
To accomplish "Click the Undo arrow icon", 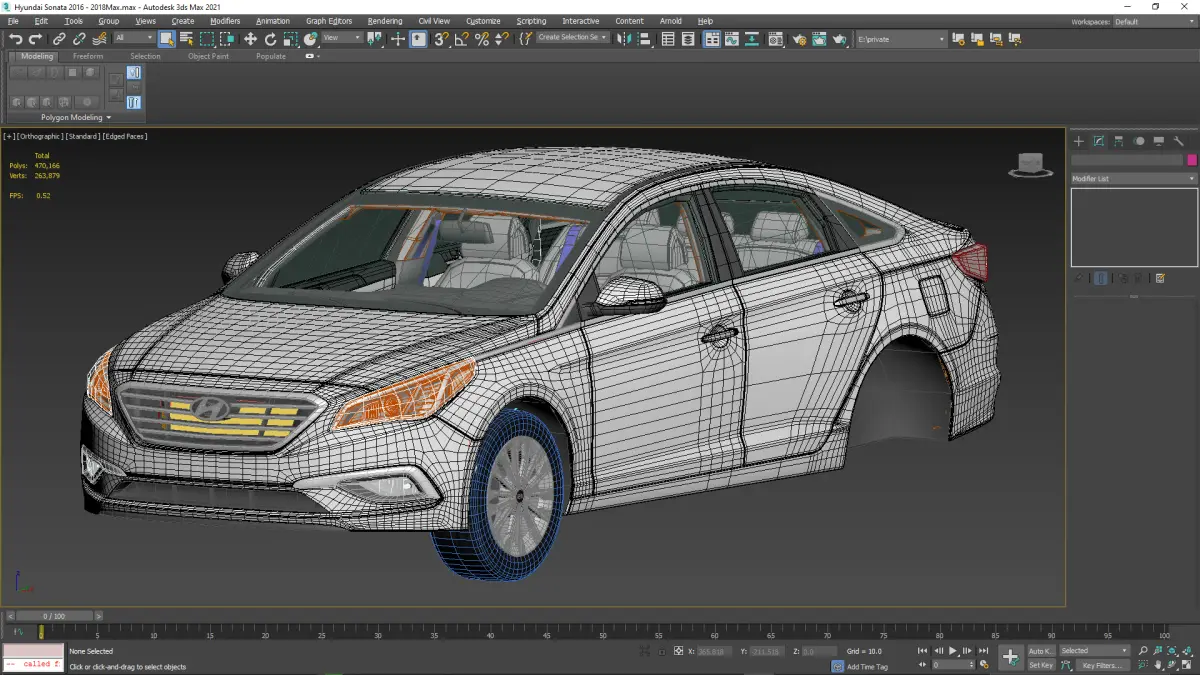I will [x=15, y=39].
